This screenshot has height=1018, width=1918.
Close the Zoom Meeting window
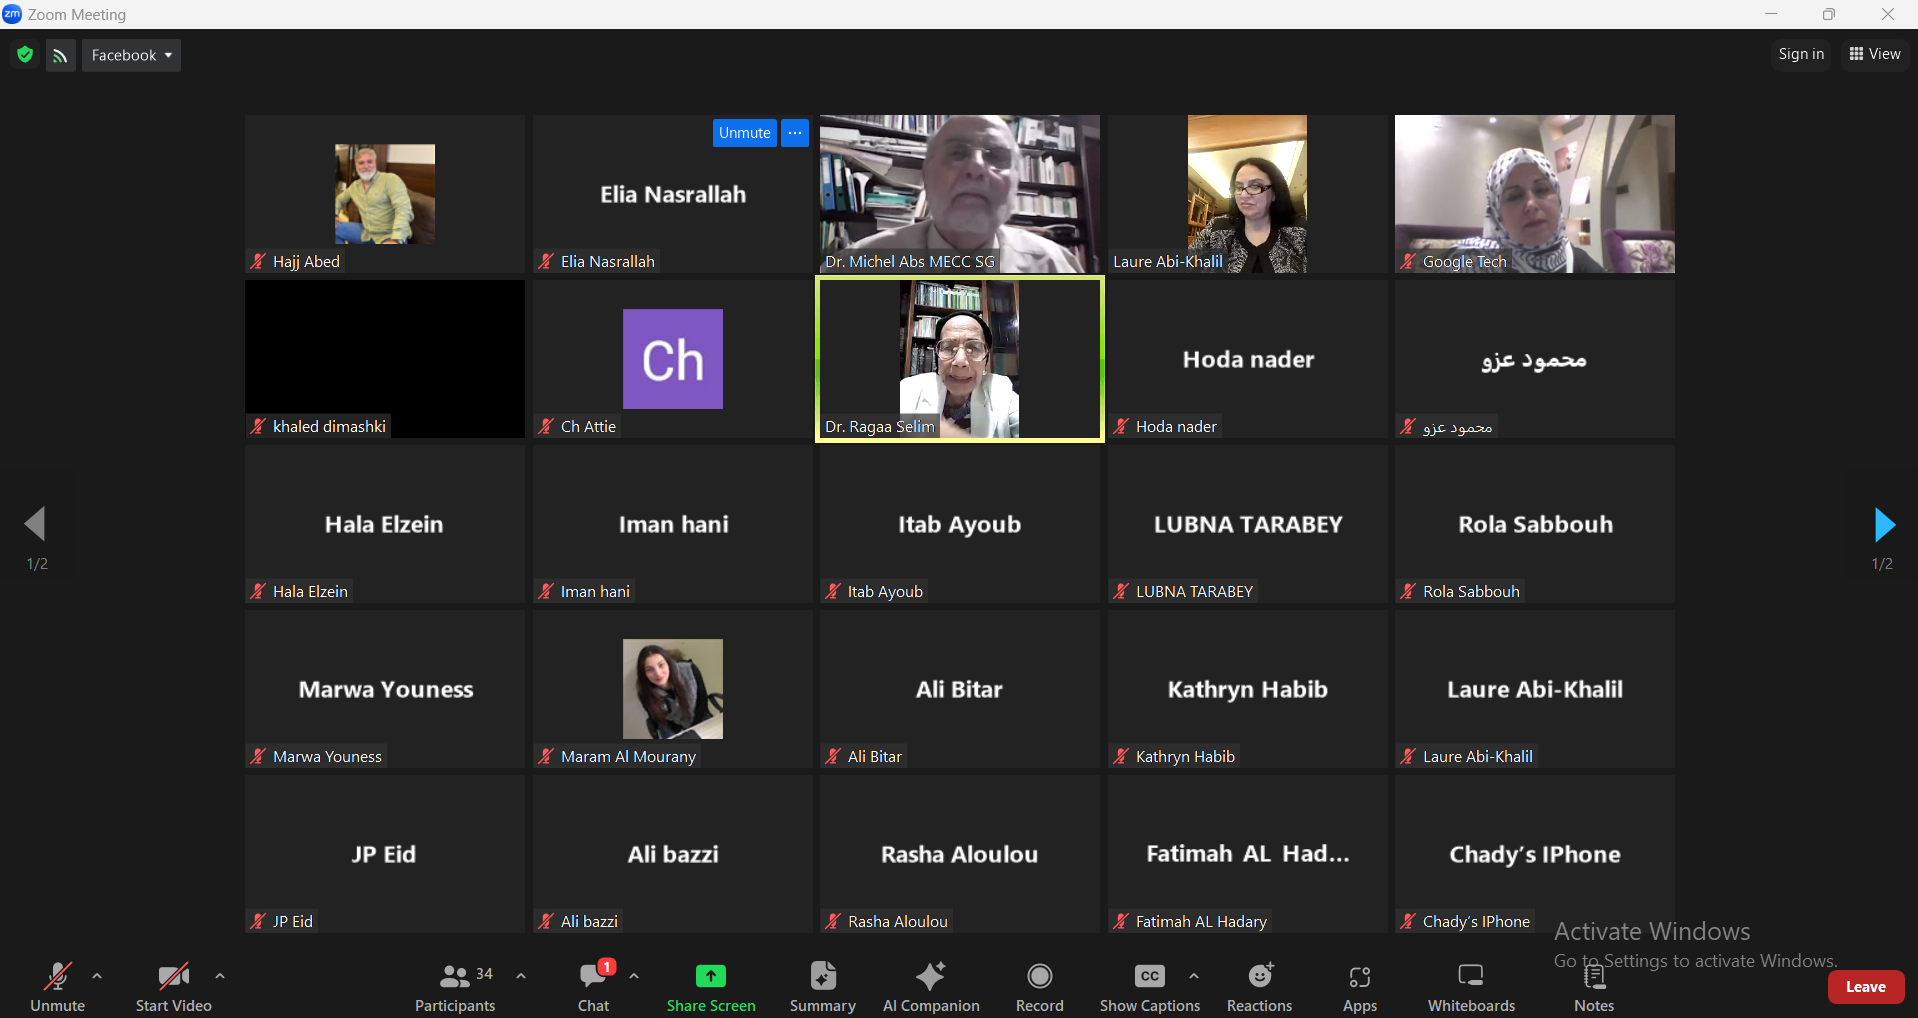(x=1888, y=14)
